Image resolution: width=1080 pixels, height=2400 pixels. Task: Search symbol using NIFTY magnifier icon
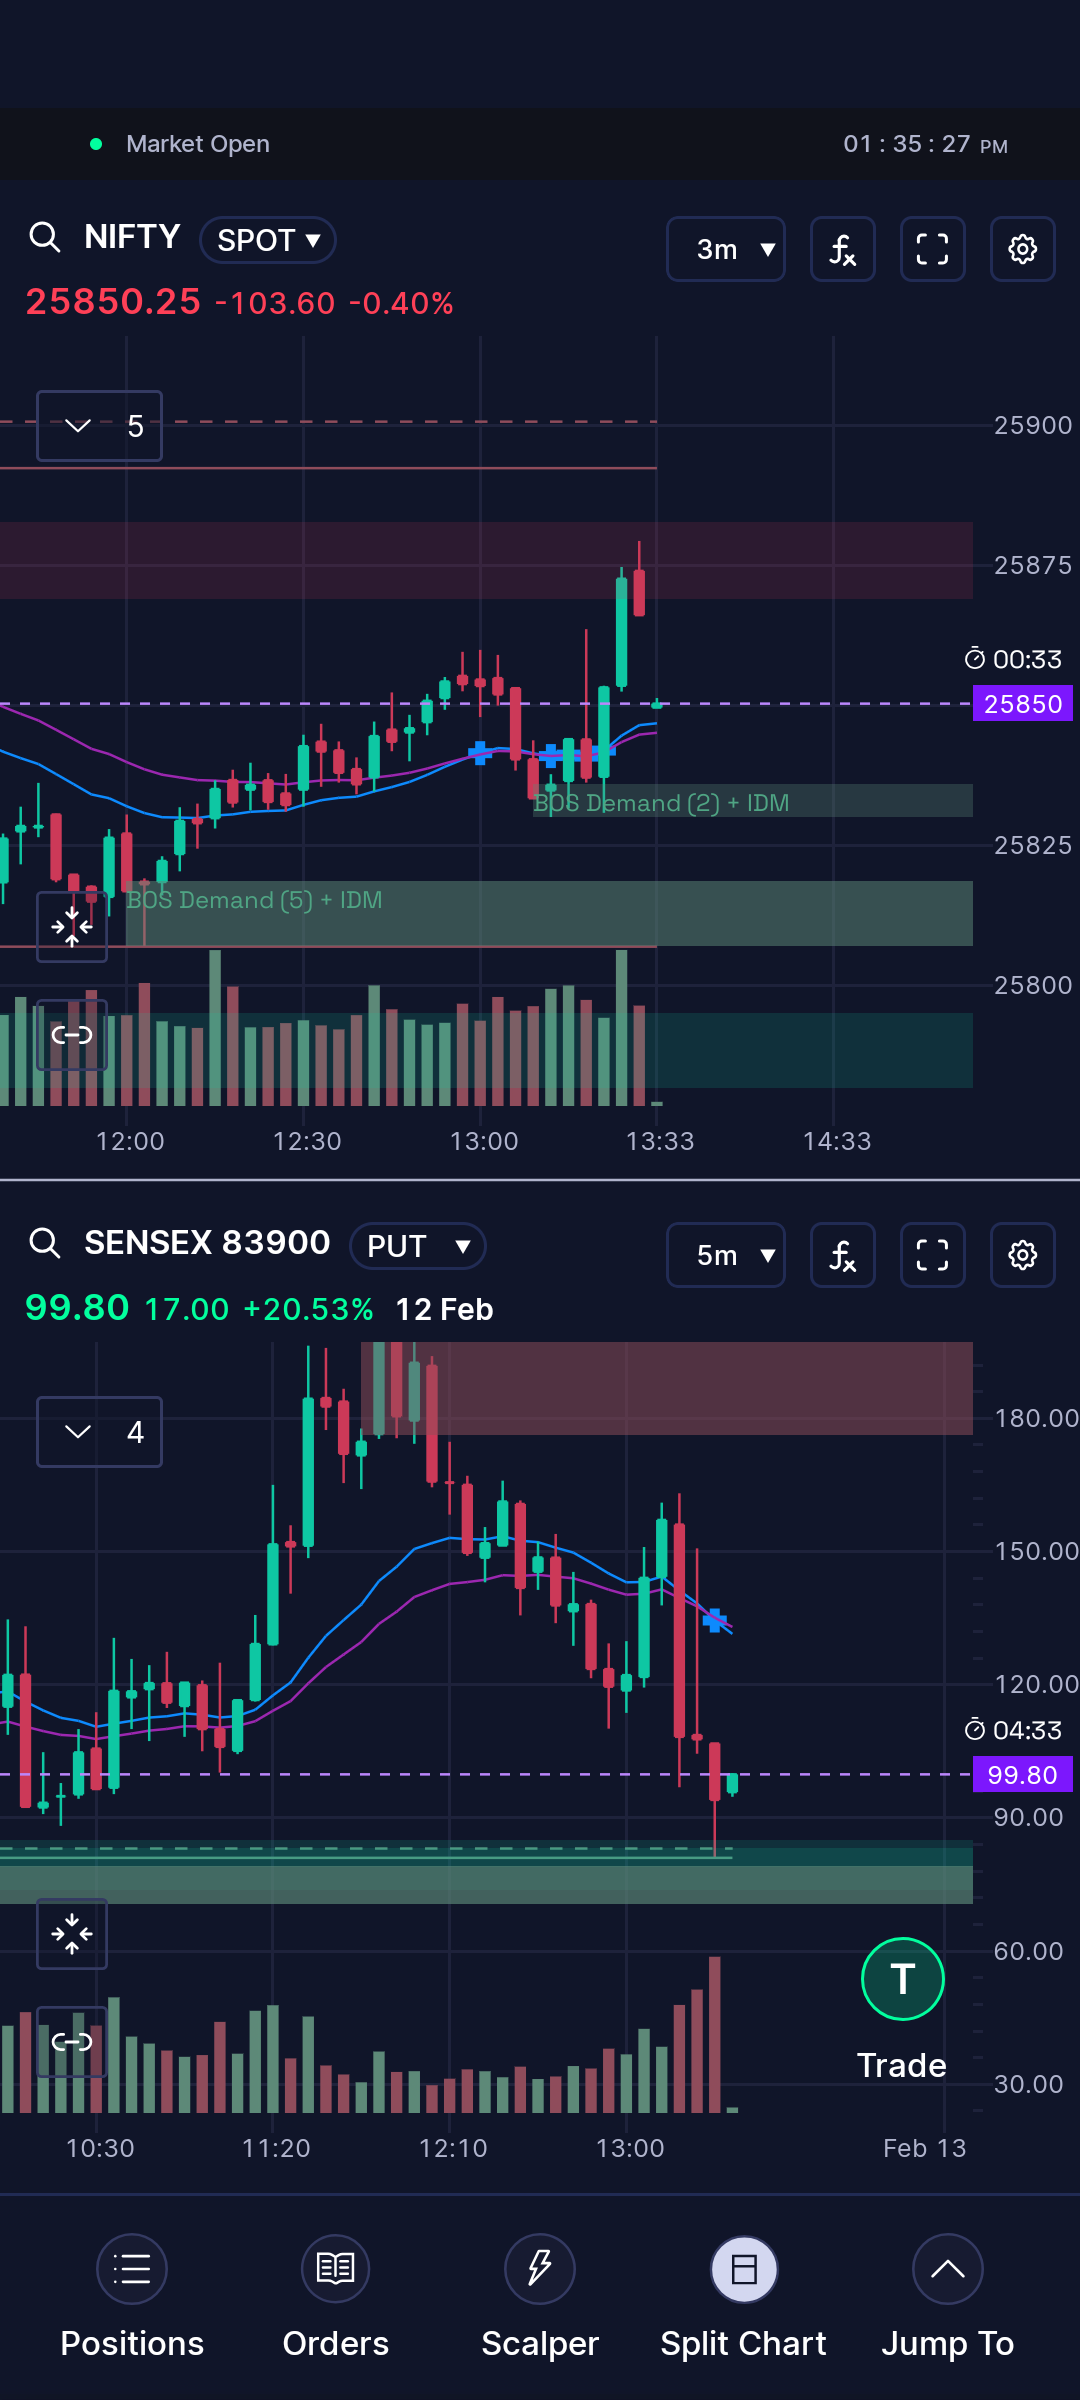(x=45, y=238)
